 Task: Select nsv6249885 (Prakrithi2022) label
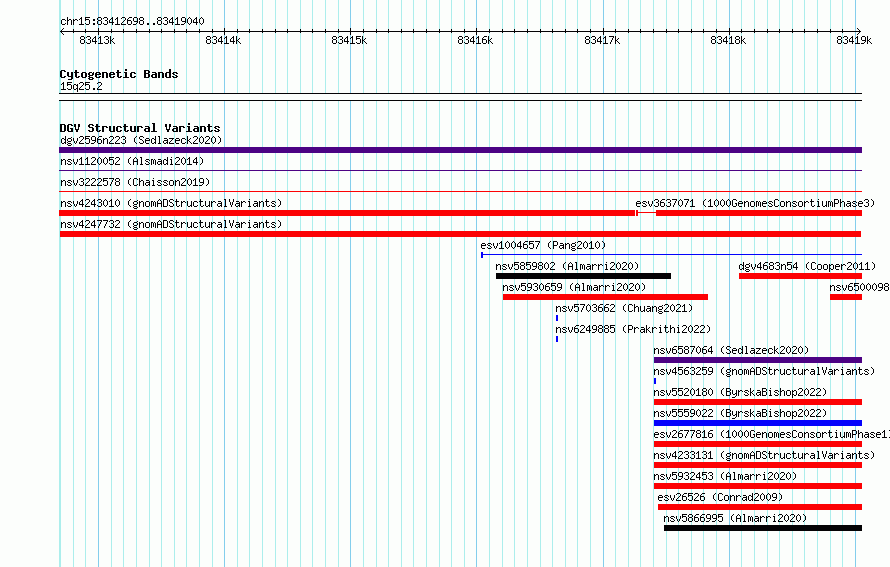(x=633, y=329)
